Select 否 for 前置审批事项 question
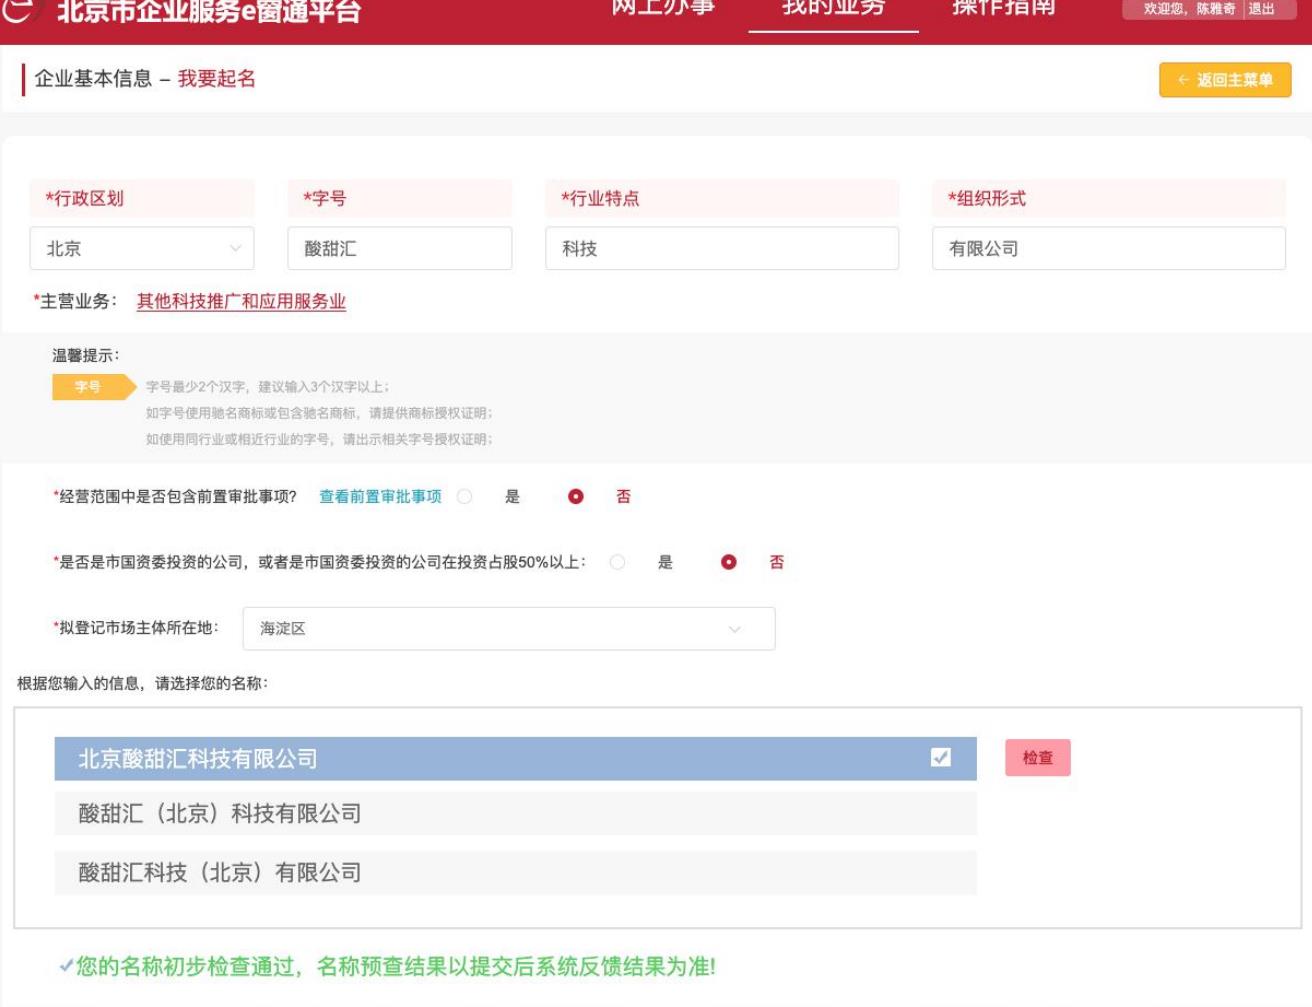Image resolution: width=1312 pixels, height=1007 pixels. click(576, 497)
